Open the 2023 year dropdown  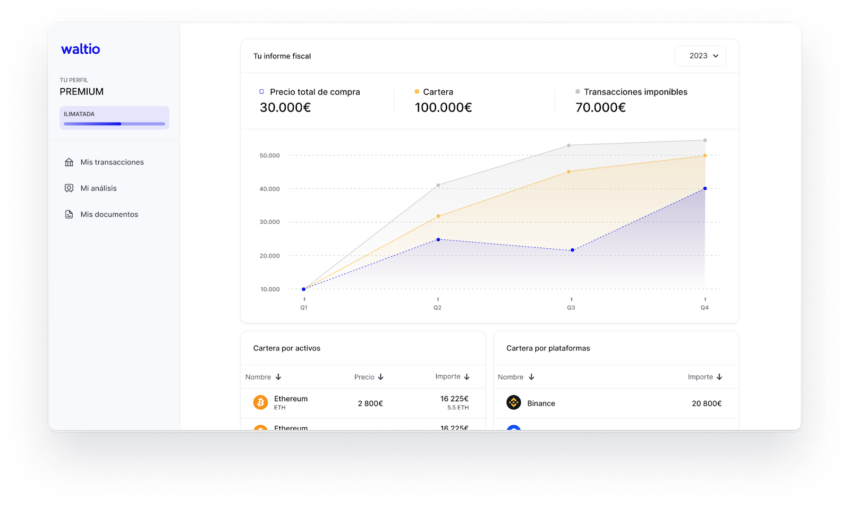[x=700, y=56]
